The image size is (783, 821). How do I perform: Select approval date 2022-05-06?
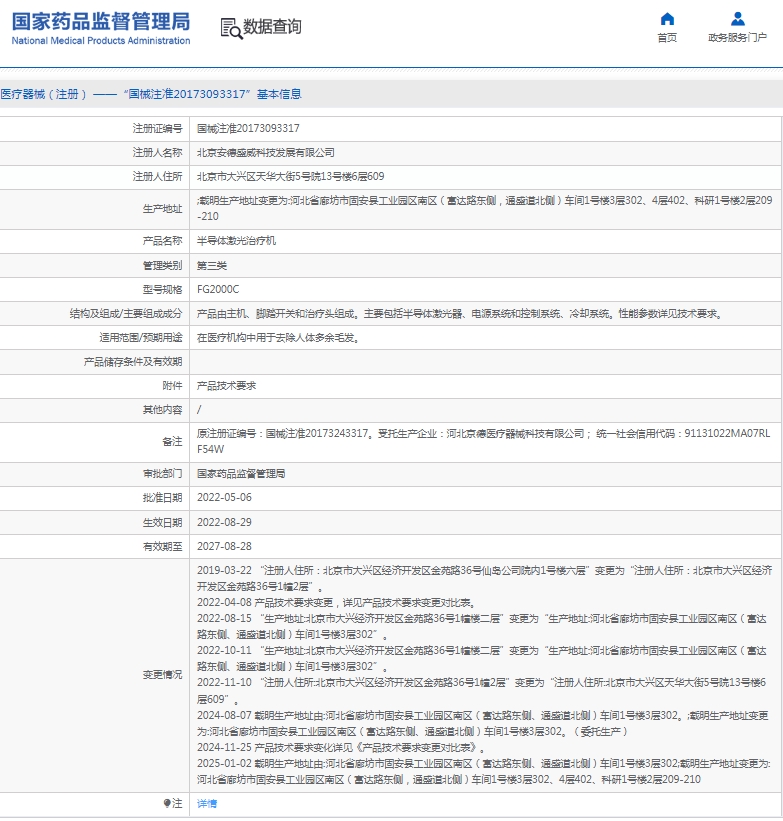pyautogui.click(x=224, y=497)
